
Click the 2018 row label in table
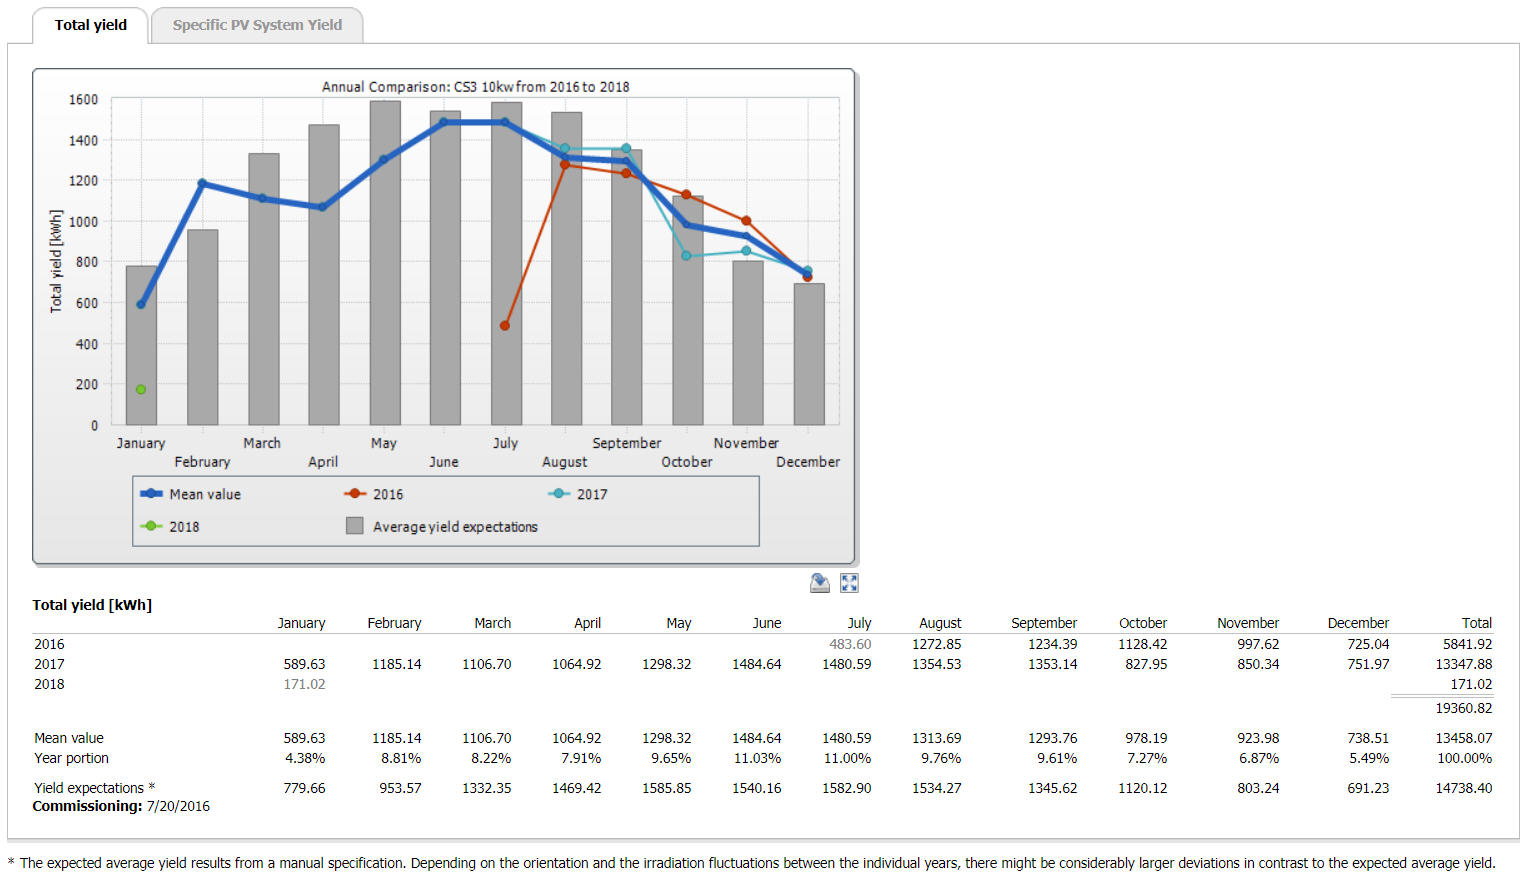49,684
